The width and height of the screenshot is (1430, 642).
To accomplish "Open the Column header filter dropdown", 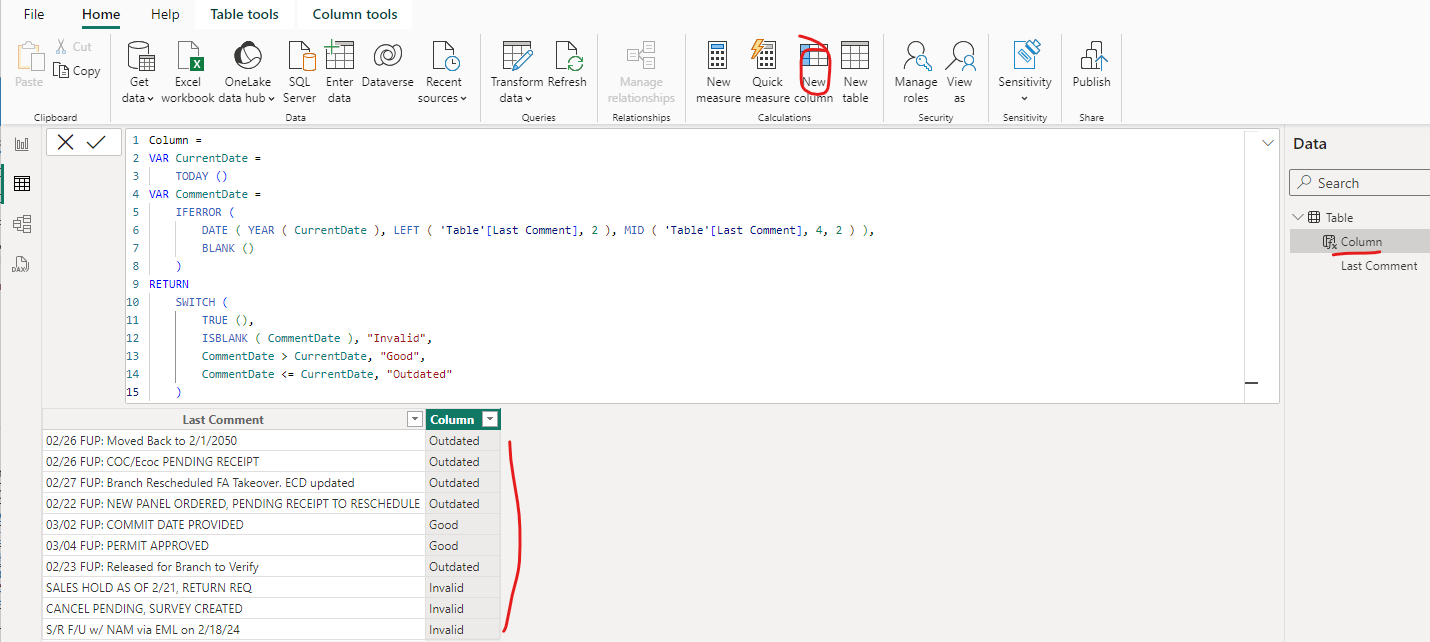I will pyautogui.click(x=489, y=419).
